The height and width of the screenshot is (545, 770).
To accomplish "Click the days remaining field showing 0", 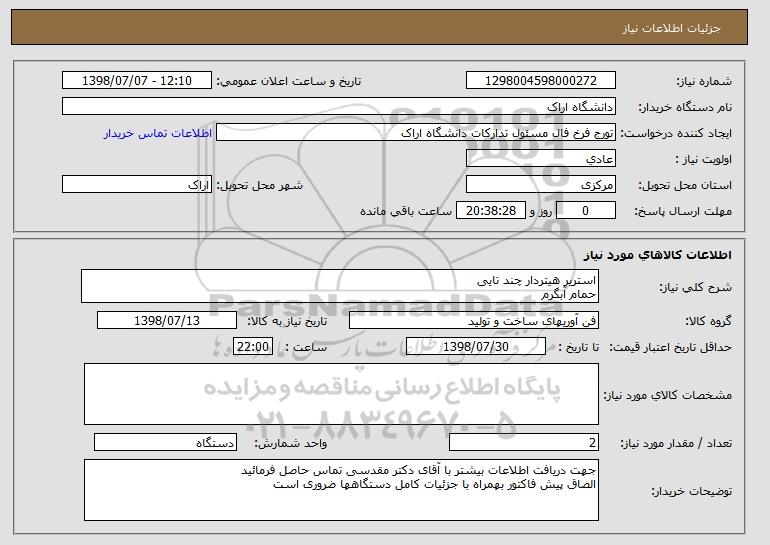I will [x=585, y=211].
